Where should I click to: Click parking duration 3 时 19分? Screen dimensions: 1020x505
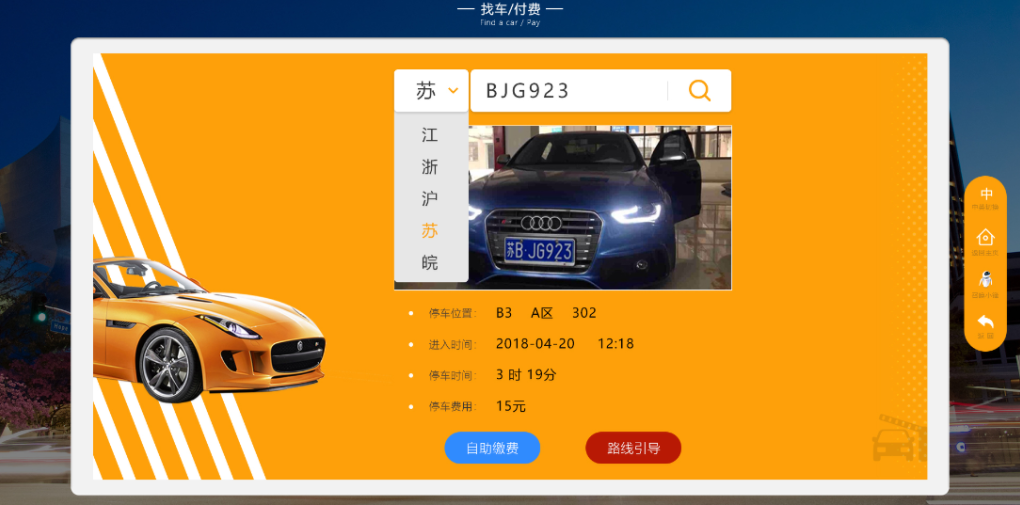pyautogui.click(x=526, y=375)
